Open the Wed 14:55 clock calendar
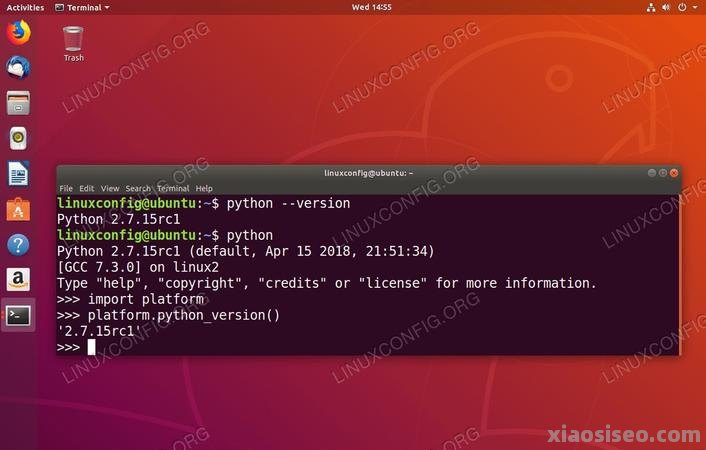 pyautogui.click(x=371, y=7)
